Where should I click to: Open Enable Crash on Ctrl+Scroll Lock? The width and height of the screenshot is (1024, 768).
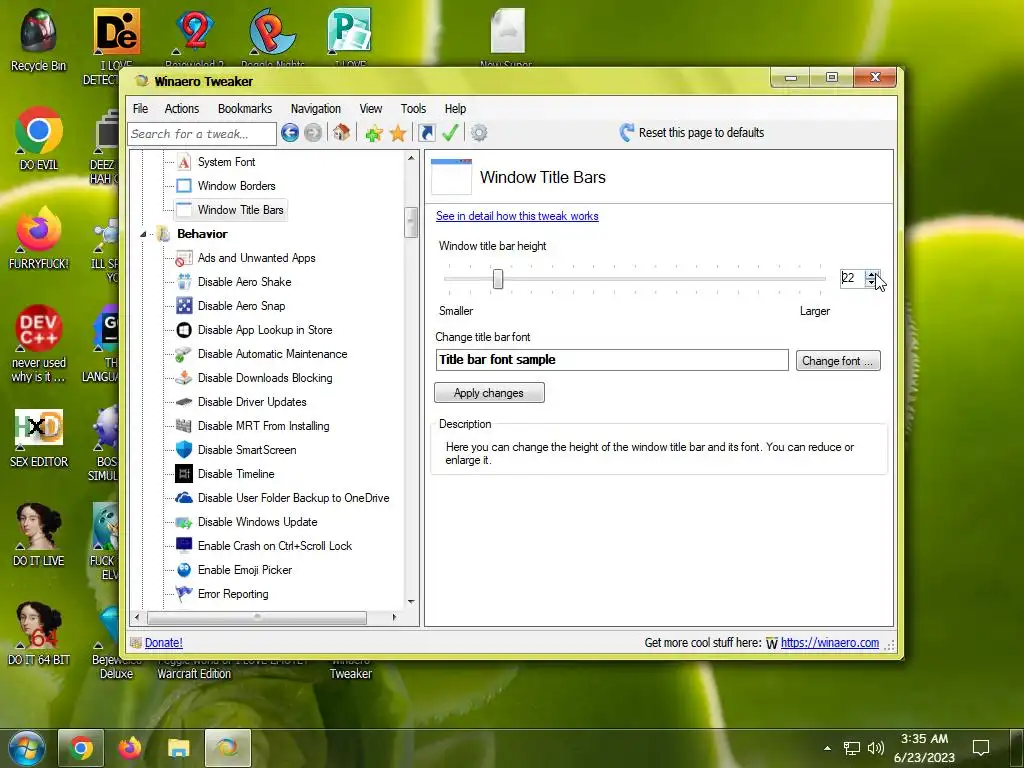[275, 546]
